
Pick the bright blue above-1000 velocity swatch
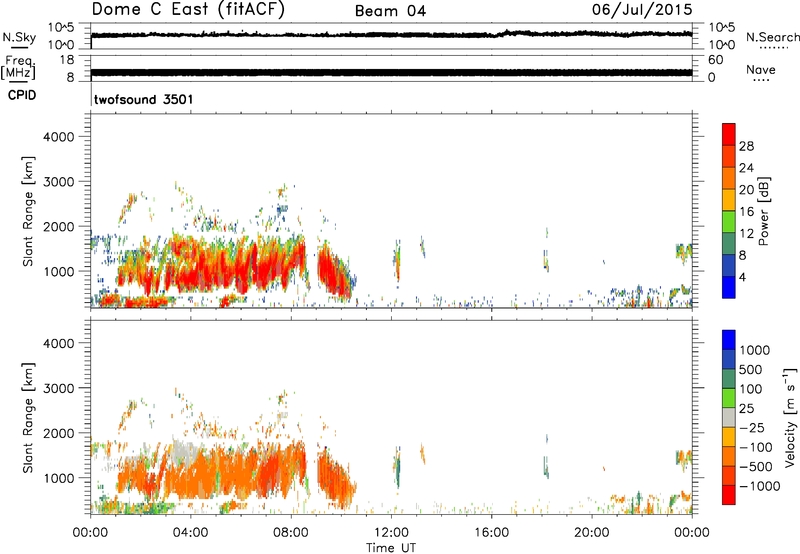(729, 340)
